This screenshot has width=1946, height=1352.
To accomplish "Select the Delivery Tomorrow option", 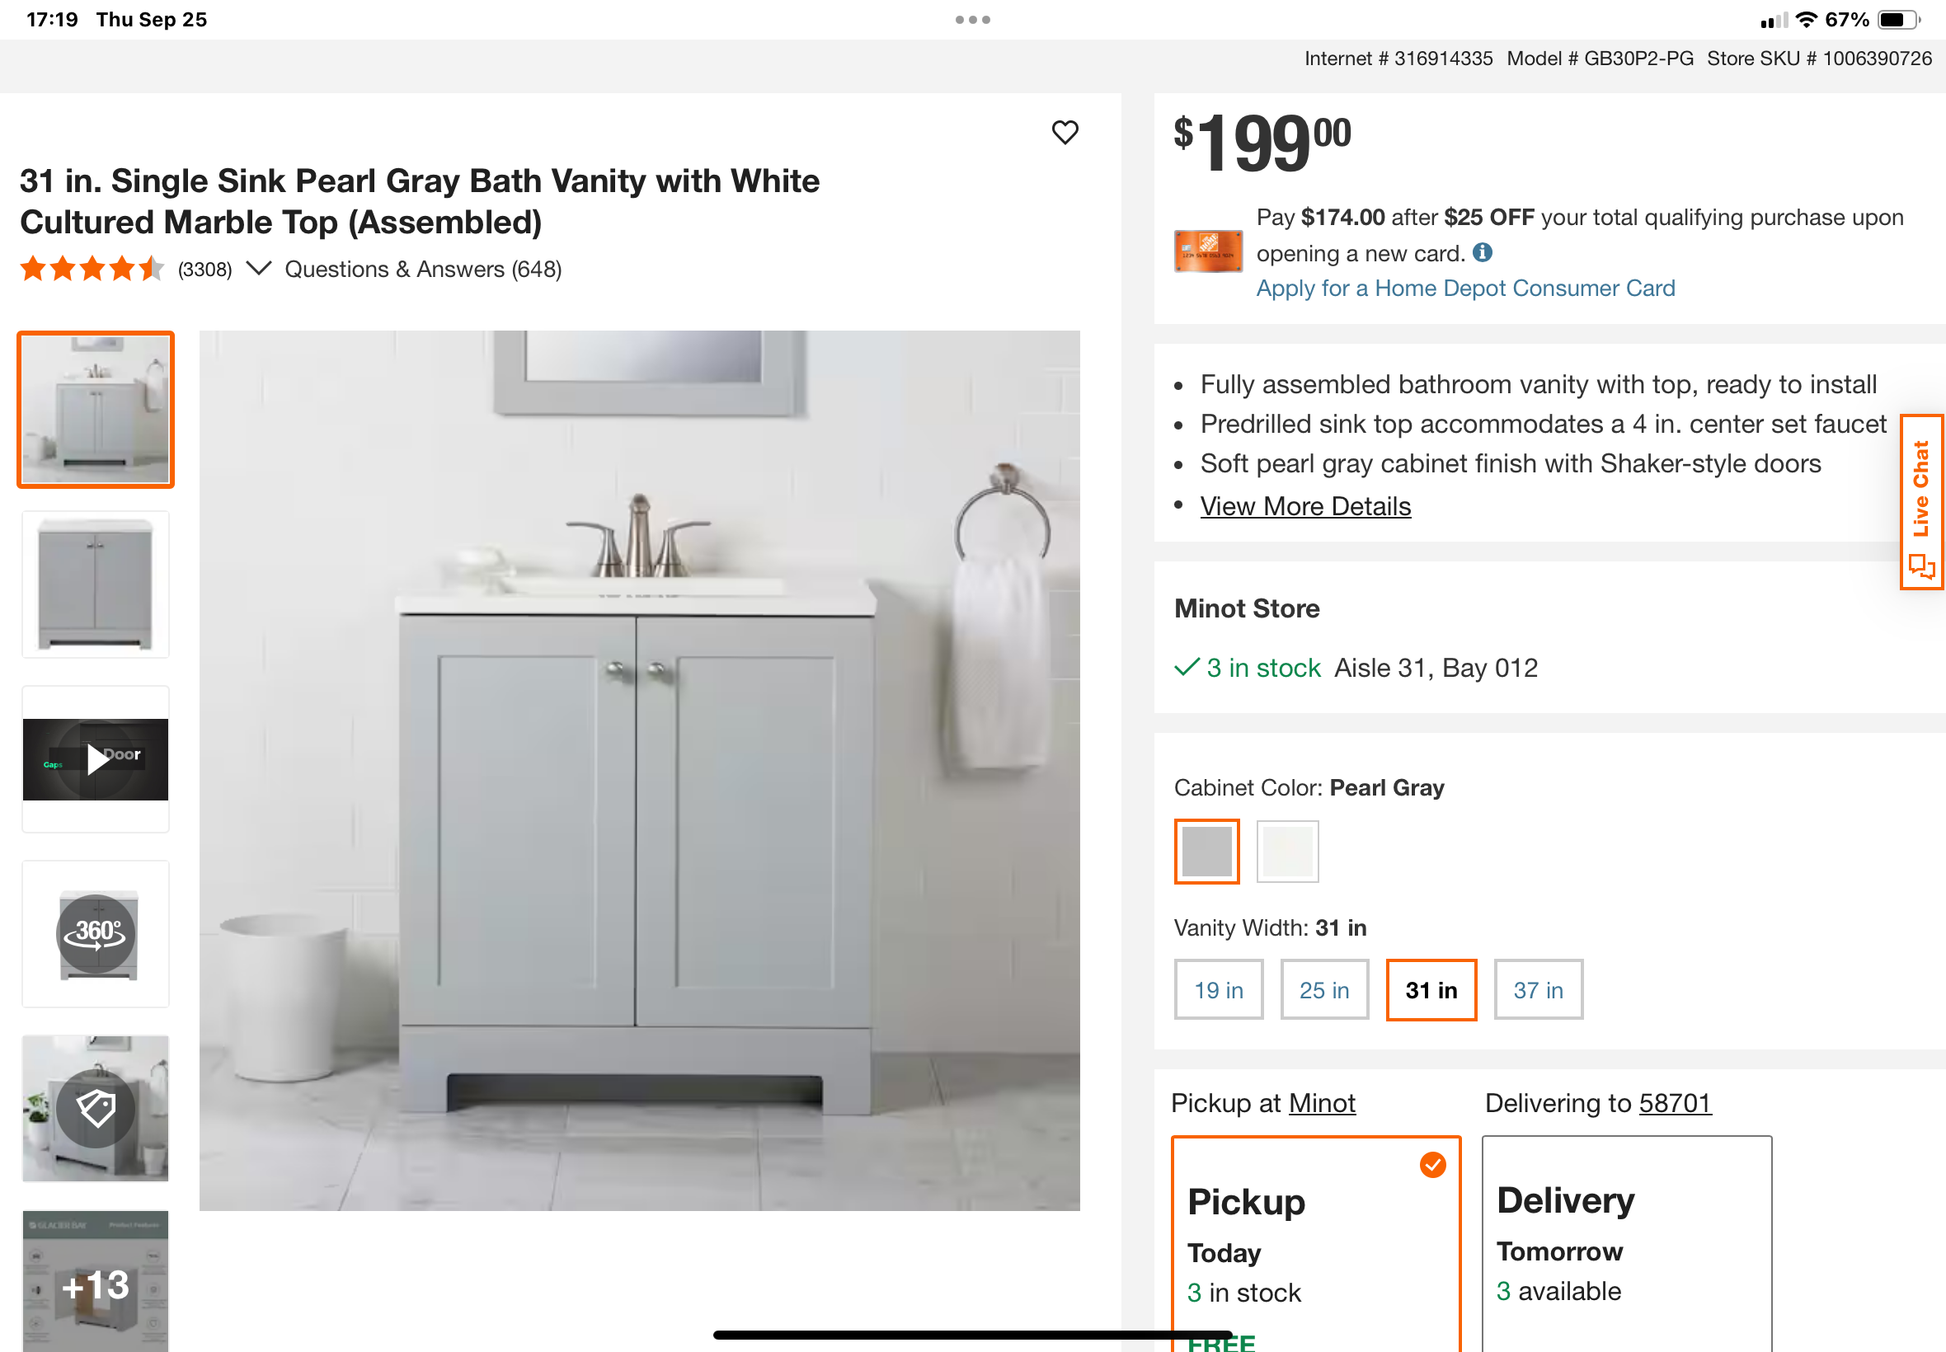I will 1626,1244.
